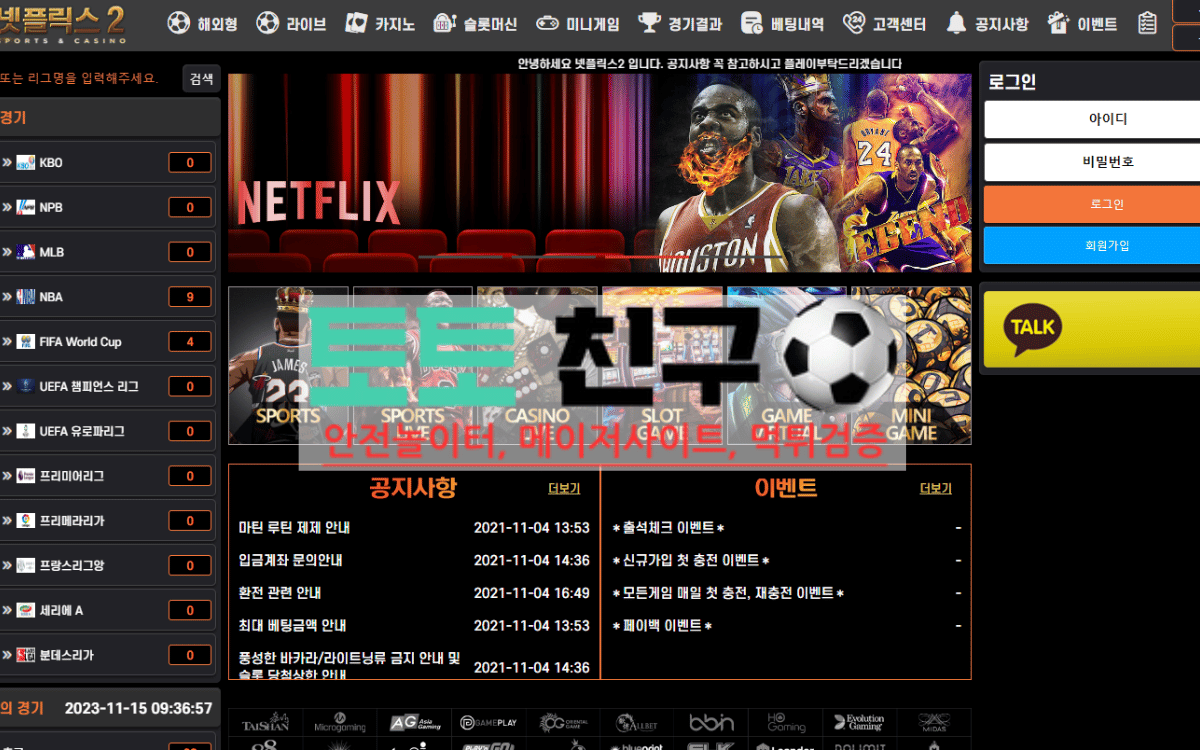
Task: Click the slot machine icon for 슬롯머신
Action: click(445, 23)
